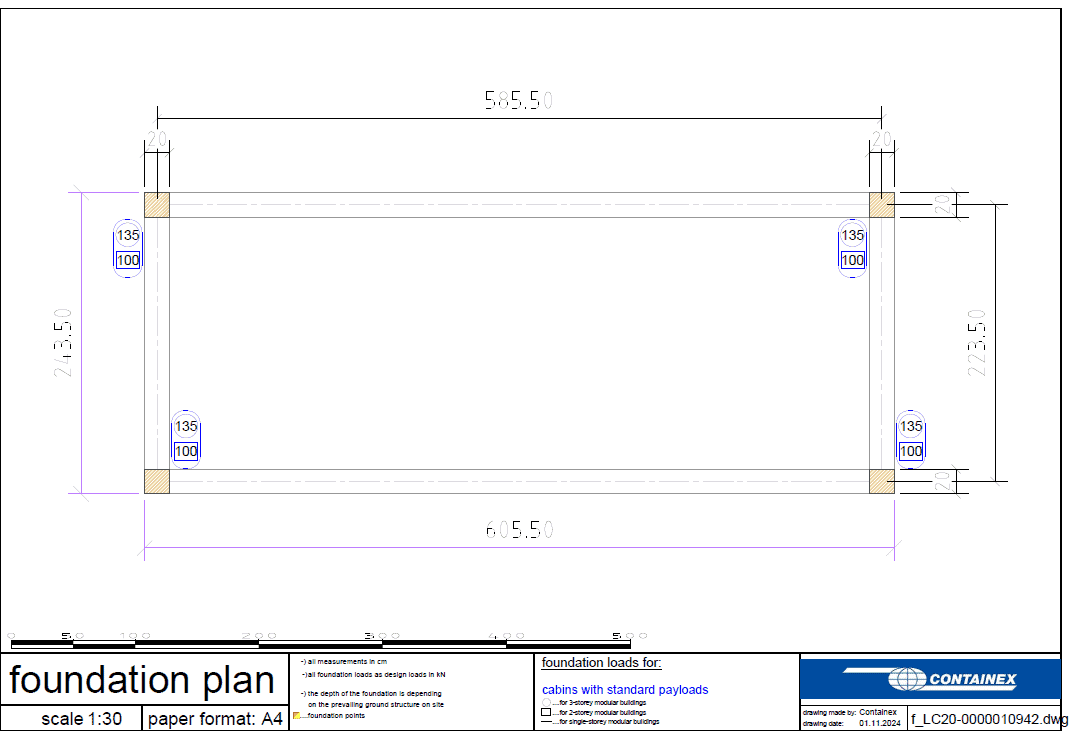Image resolution: width=1072 pixels, height=738 pixels.
Task: Click the "foundation loads for:" heading
Action: [x=602, y=662]
